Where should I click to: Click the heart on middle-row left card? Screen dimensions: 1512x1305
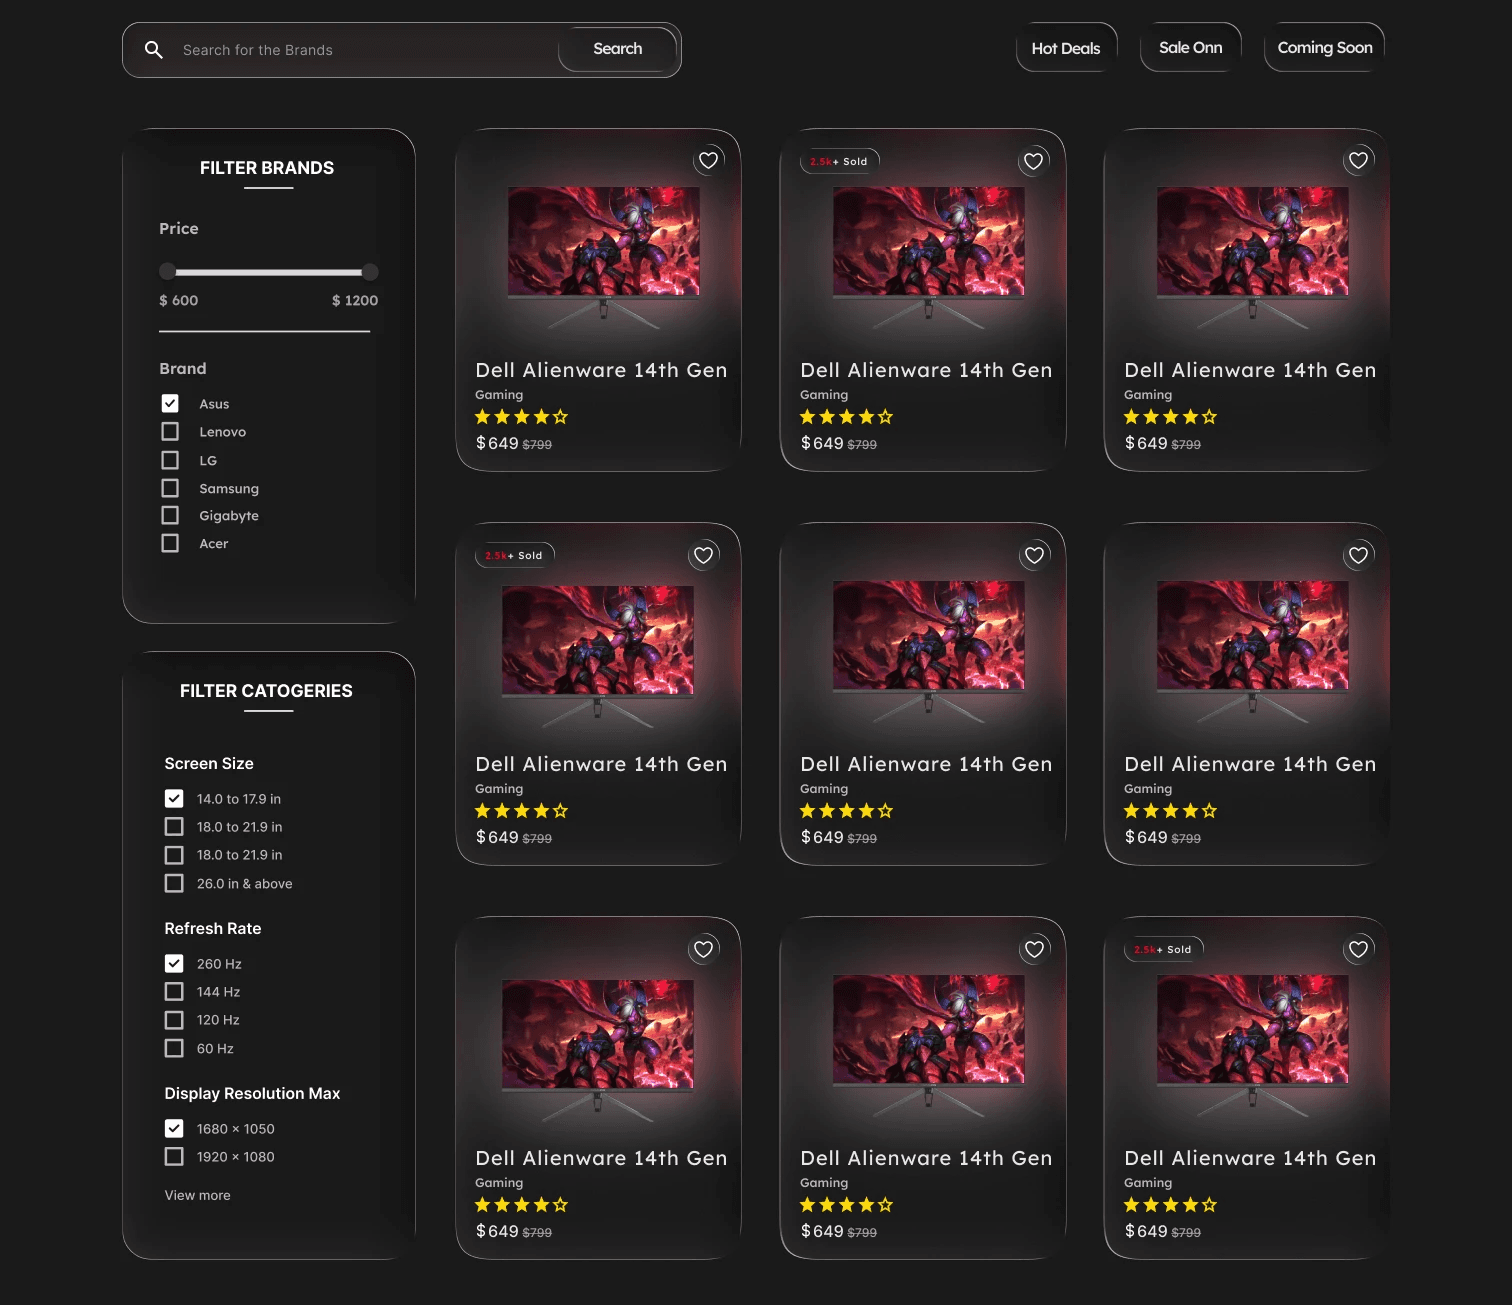[704, 555]
